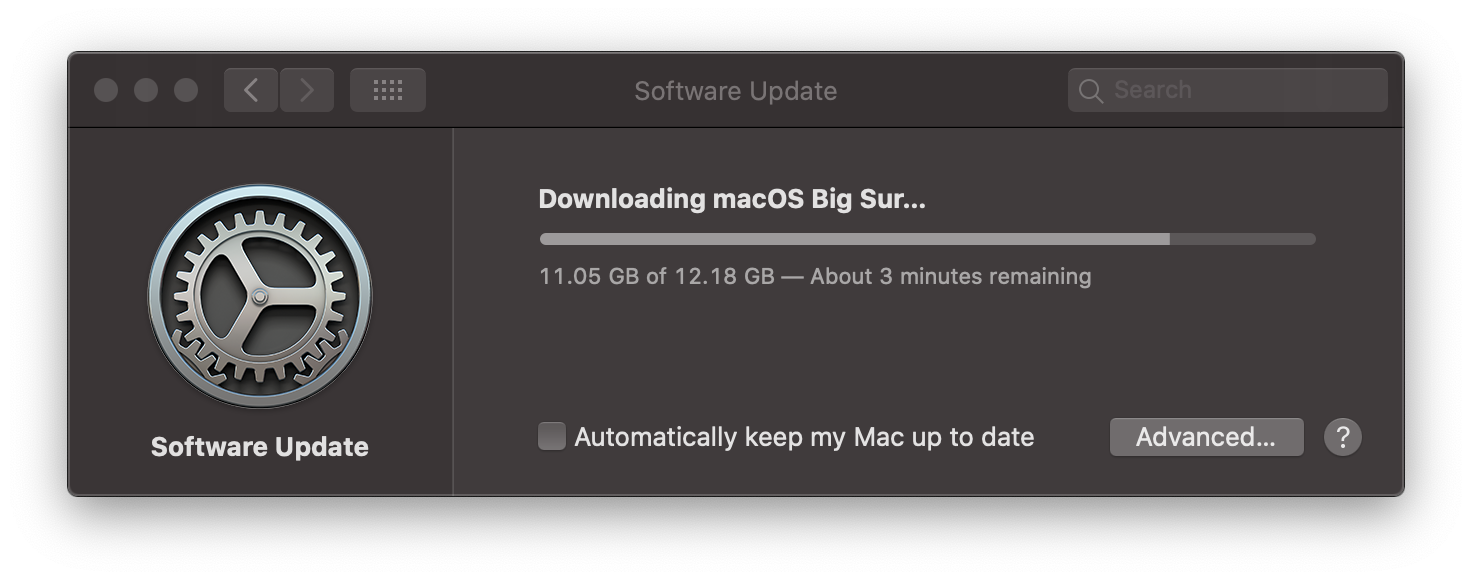The image size is (1472, 580).
Task: Focus the Search field
Action: pos(1228,90)
